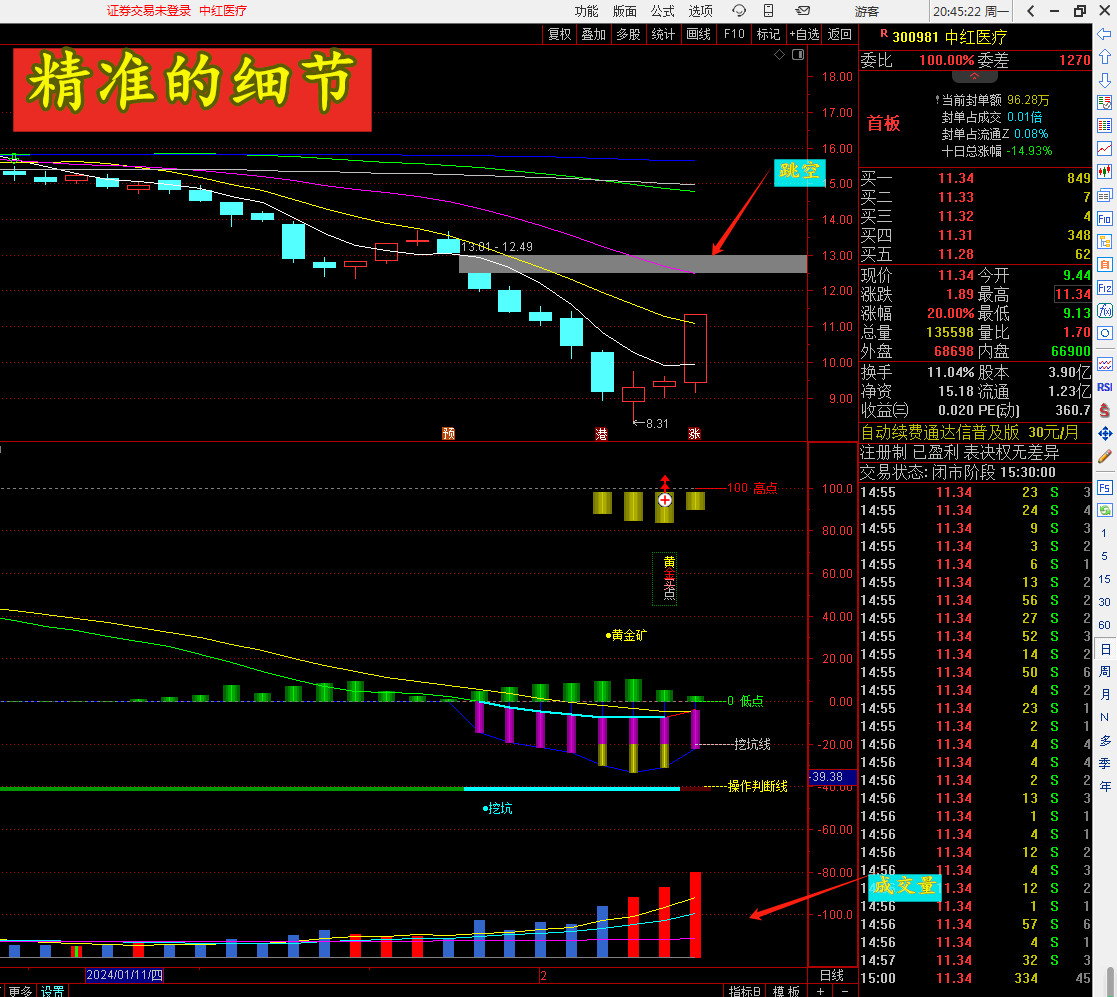Click the 复权 toolbar button
The width and height of the screenshot is (1117, 997).
[559, 34]
